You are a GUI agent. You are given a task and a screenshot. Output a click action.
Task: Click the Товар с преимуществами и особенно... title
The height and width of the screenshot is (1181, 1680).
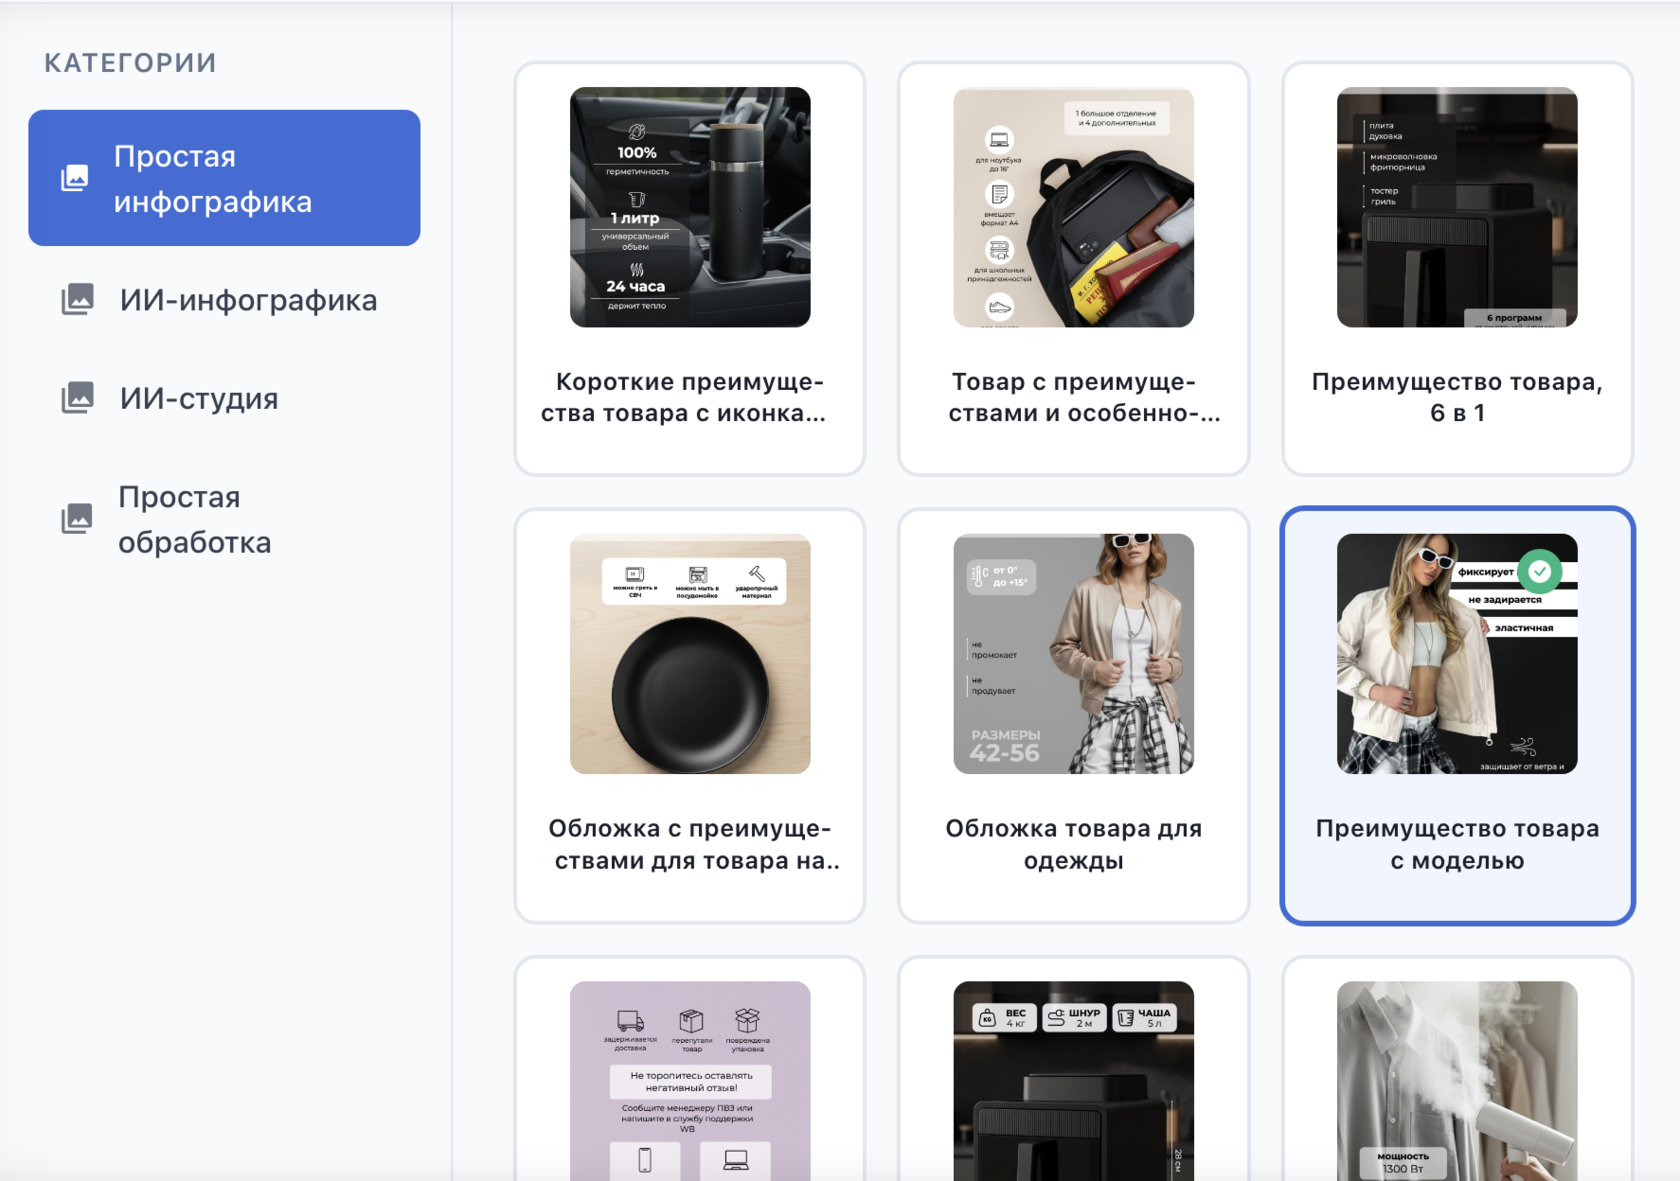(1073, 397)
